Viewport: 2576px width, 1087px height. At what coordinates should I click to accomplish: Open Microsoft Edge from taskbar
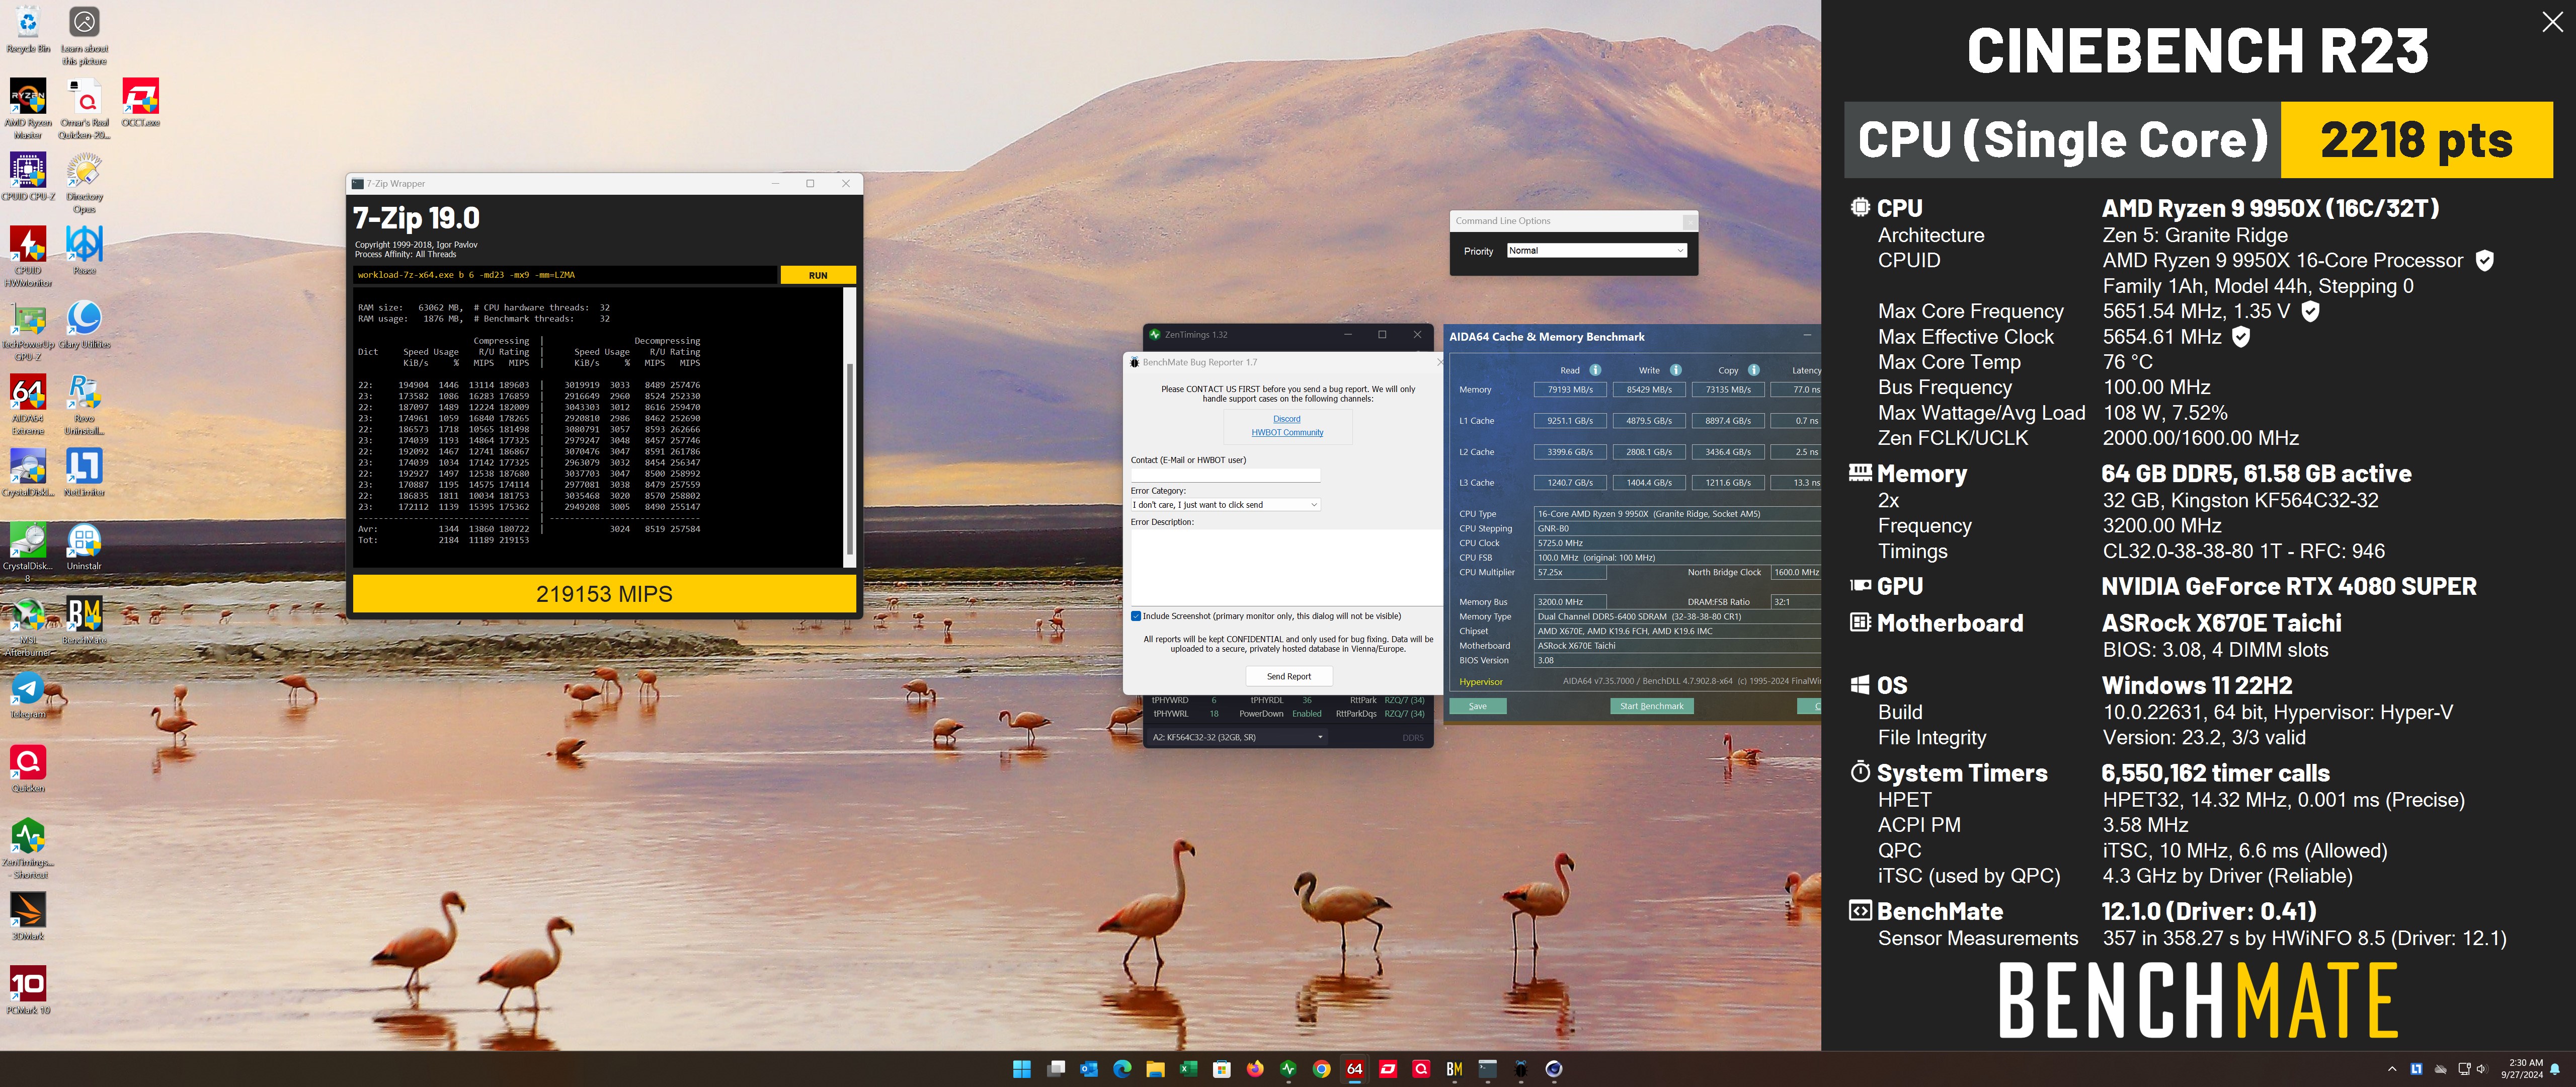(1122, 1069)
